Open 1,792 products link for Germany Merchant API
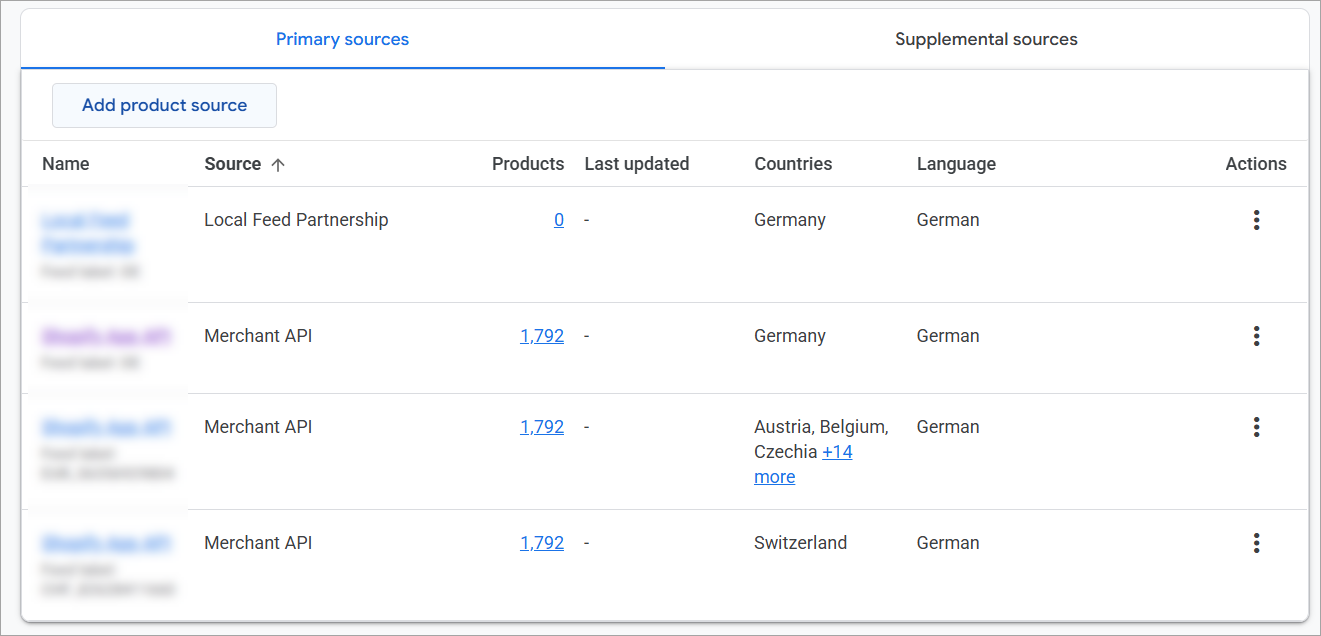 [542, 336]
